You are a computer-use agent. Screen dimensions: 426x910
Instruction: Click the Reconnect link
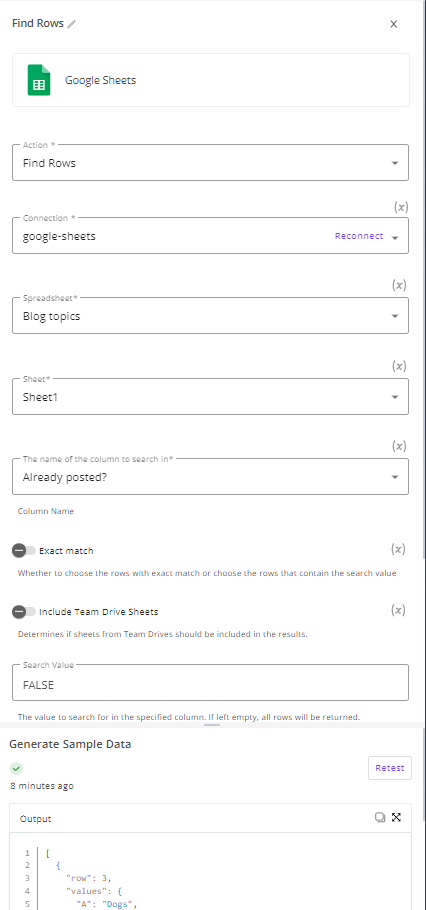pyautogui.click(x=359, y=236)
